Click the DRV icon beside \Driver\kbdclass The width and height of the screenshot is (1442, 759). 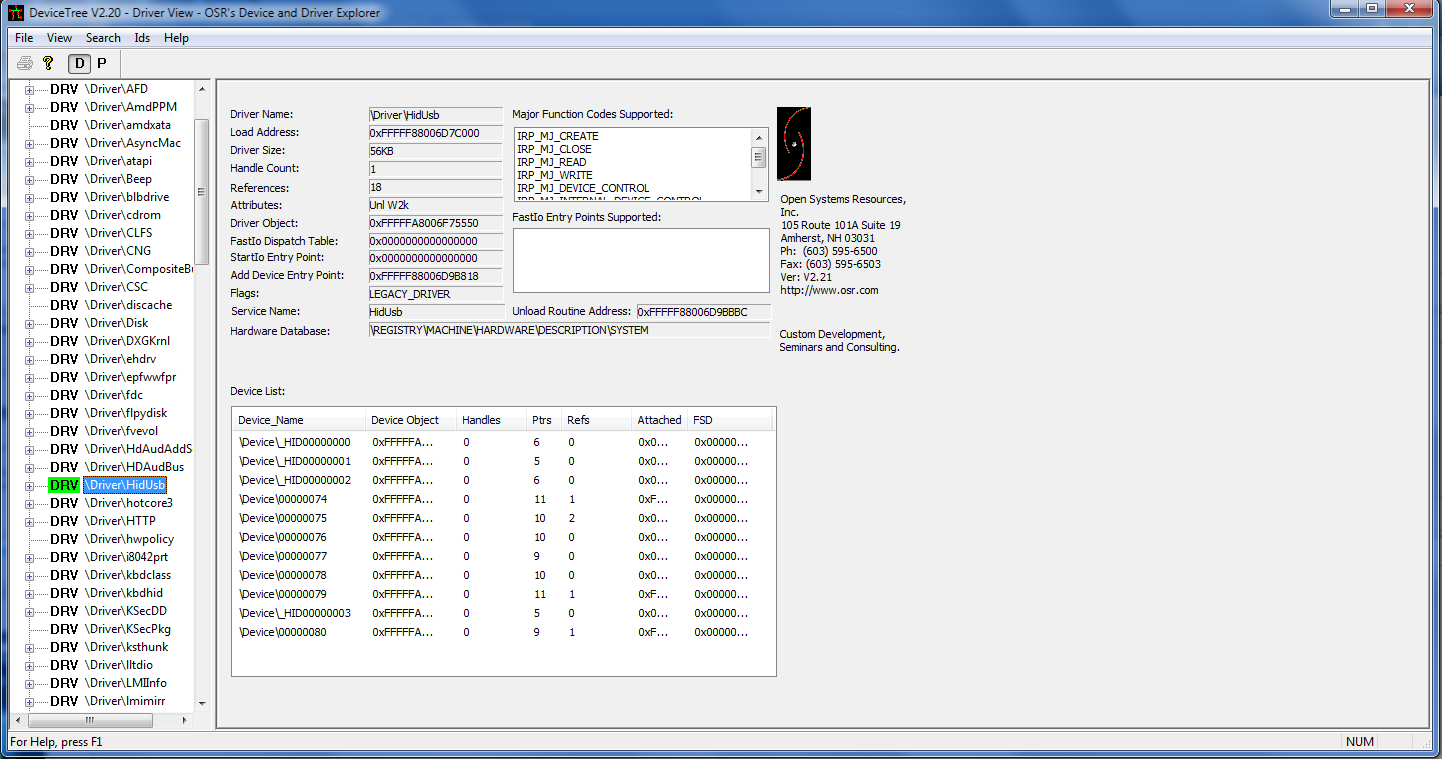coord(64,575)
